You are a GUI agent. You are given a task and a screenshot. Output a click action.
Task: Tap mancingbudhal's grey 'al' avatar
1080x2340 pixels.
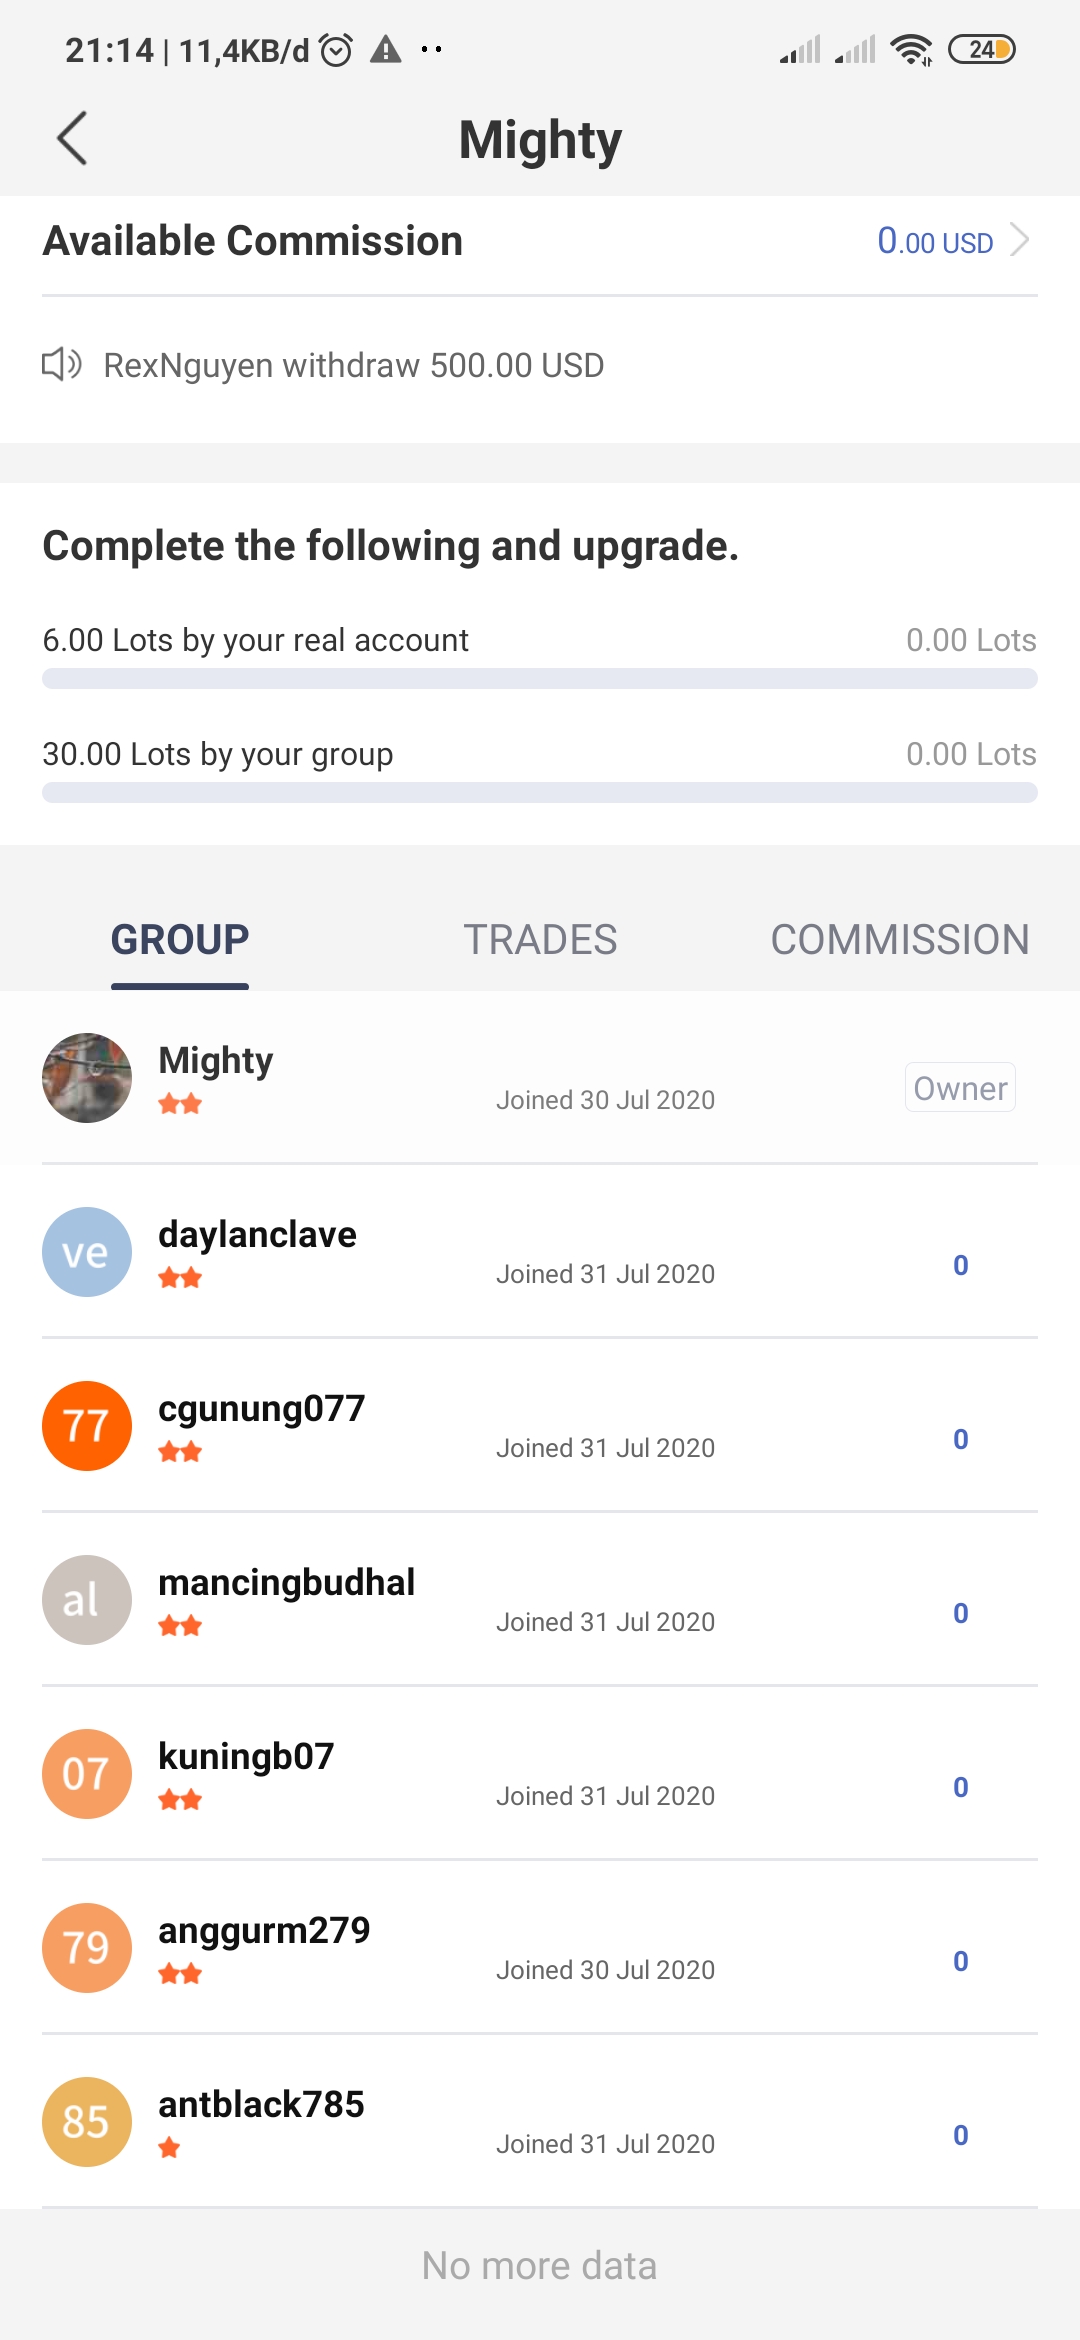click(x=87, y=1600)
